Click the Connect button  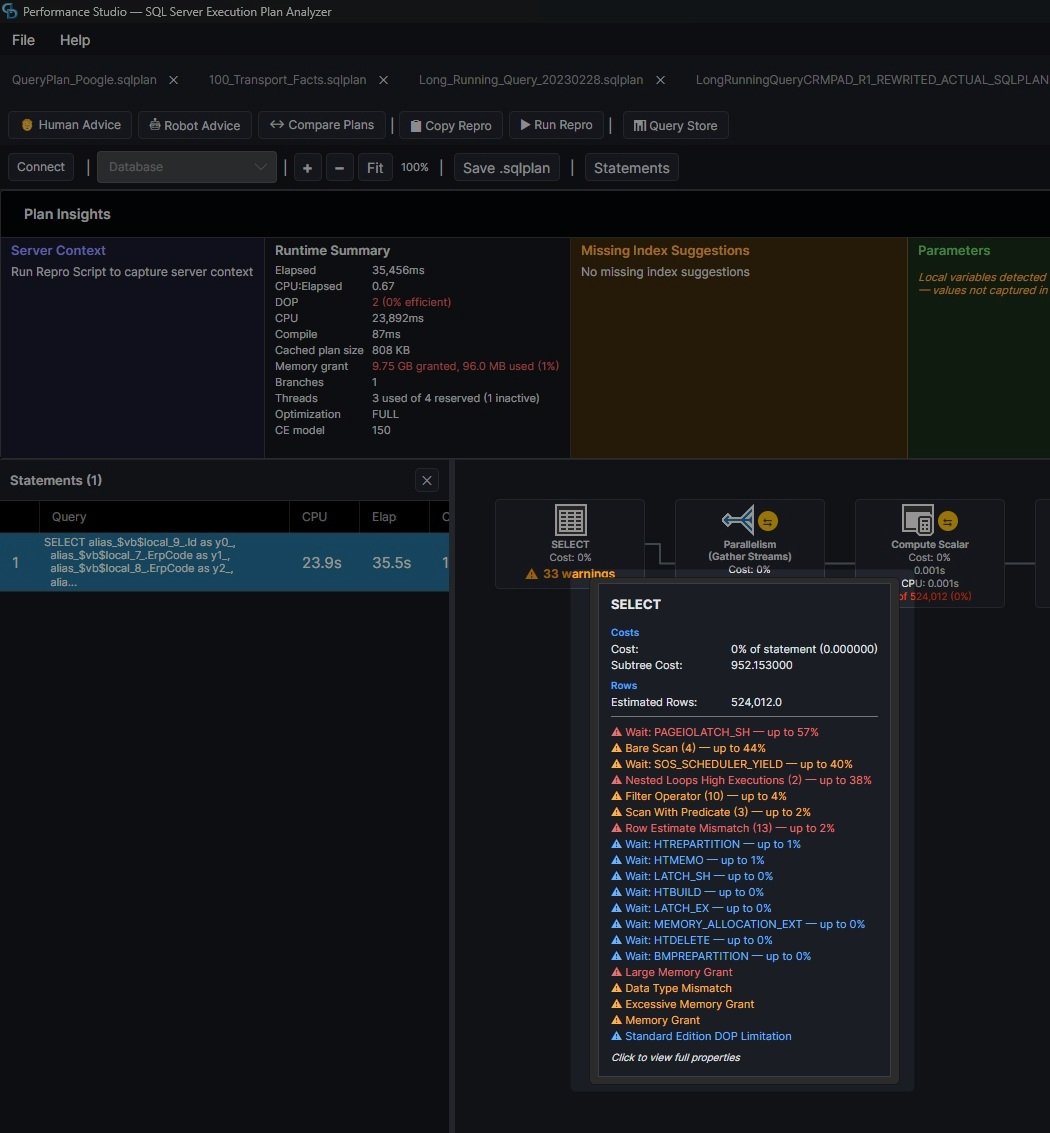tap(41, 167)
